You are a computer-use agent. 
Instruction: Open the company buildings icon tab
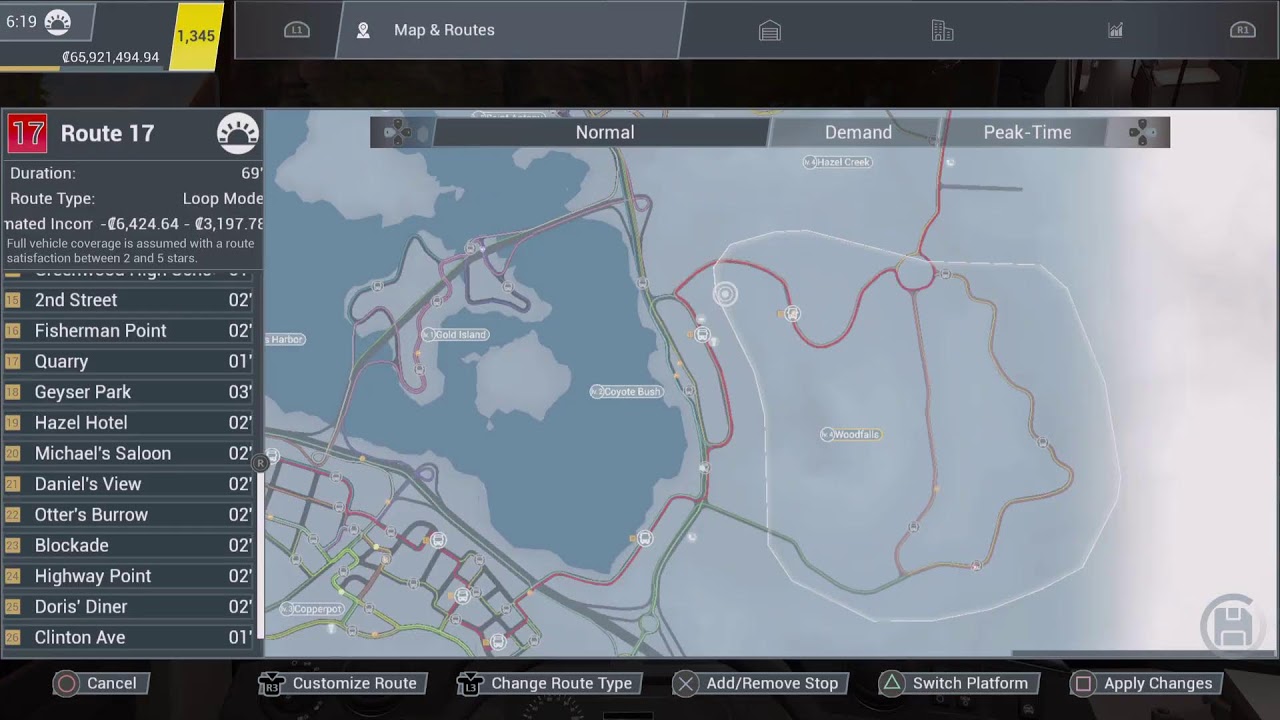(x=942, y=31)
